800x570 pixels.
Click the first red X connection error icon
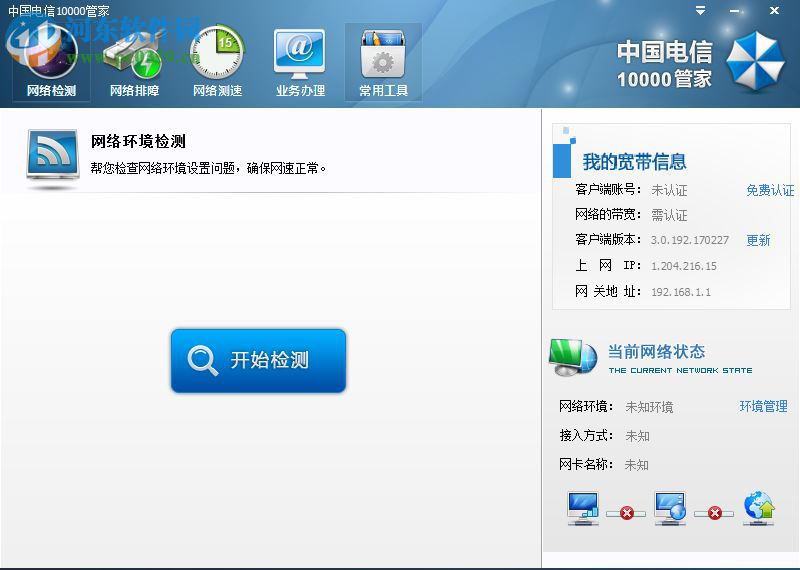pyautogui.click(x=627, y=513)
